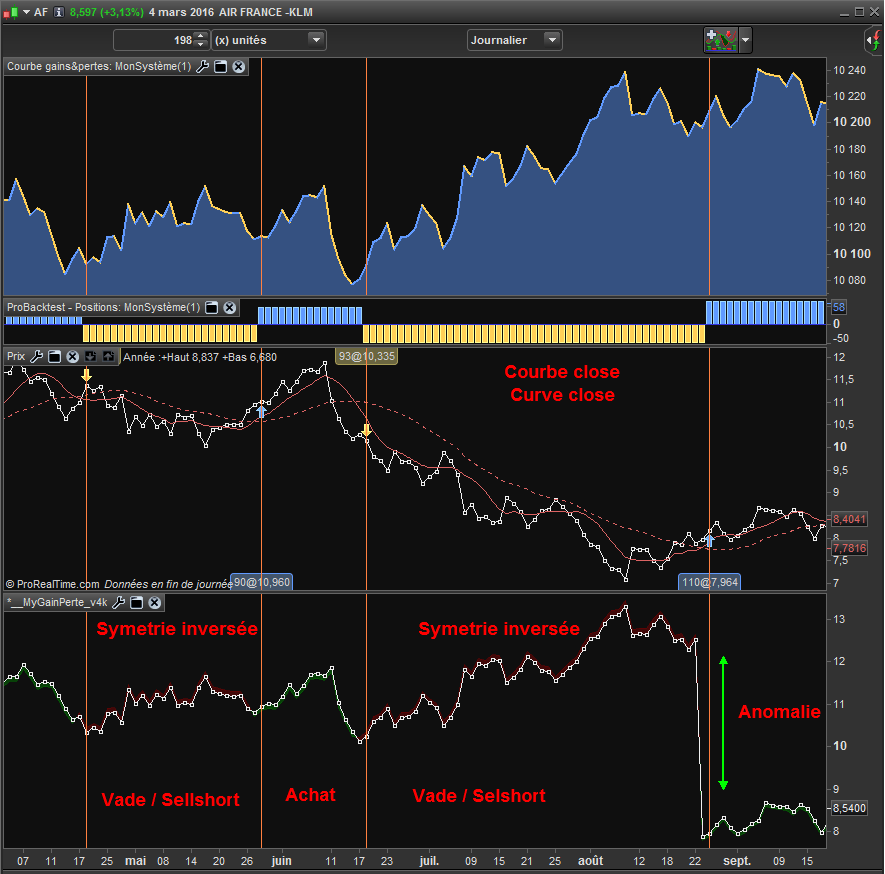This screenshot has height=874, width=885.
Task: Maximize the Prix panel
Action: tap(54, 357)
